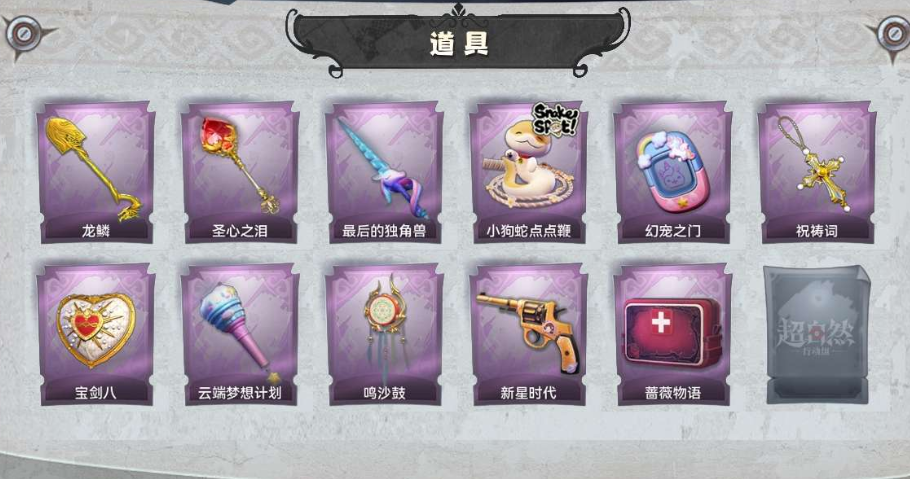
Task: Click the 新星时代 name label
Action: 528,393
